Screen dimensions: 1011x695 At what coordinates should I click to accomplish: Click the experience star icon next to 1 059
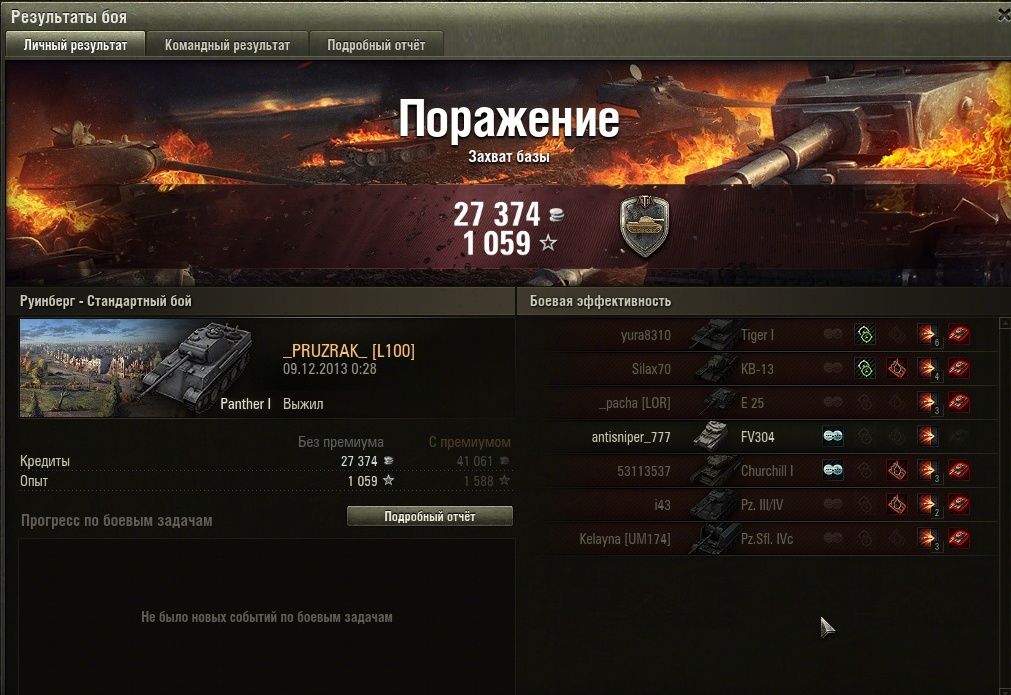click(x=548, y=243)
